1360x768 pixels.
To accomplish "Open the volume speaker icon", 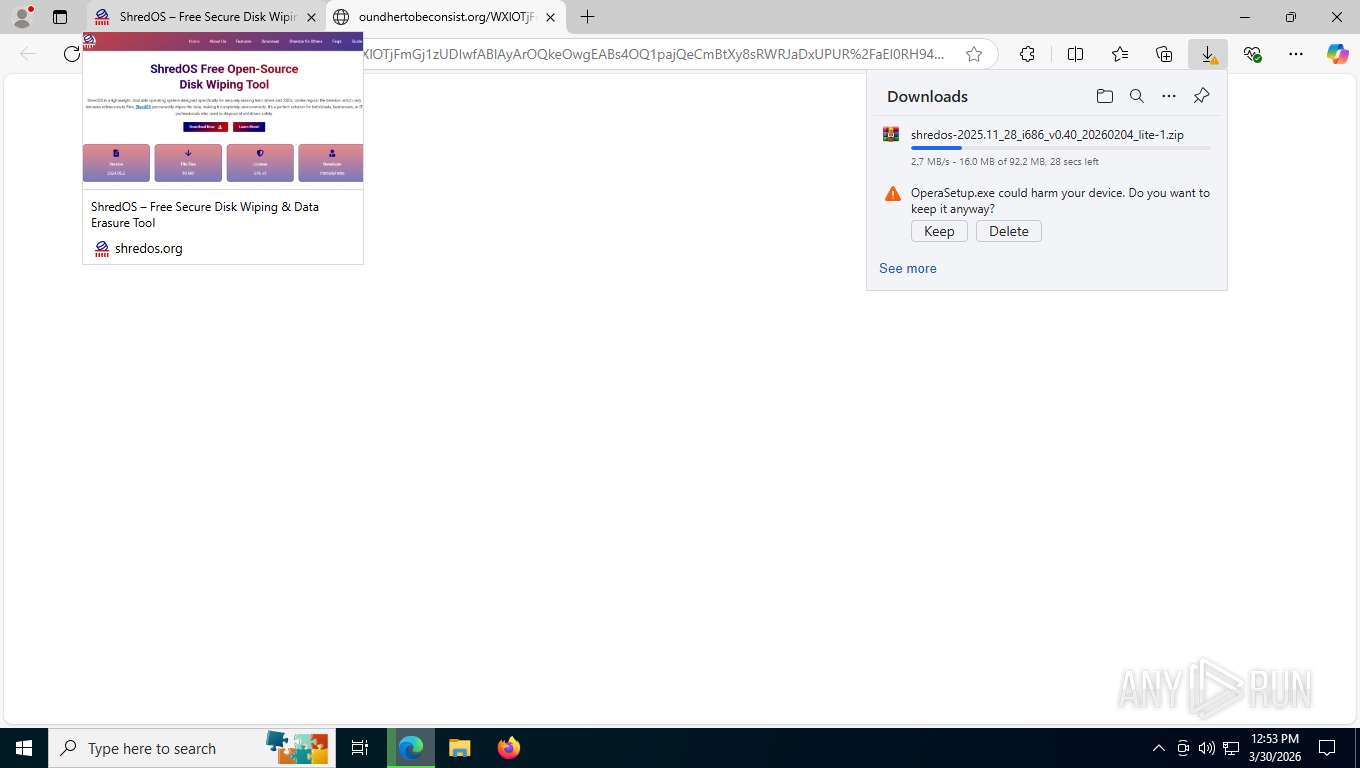I will (x=1206, y=748).
